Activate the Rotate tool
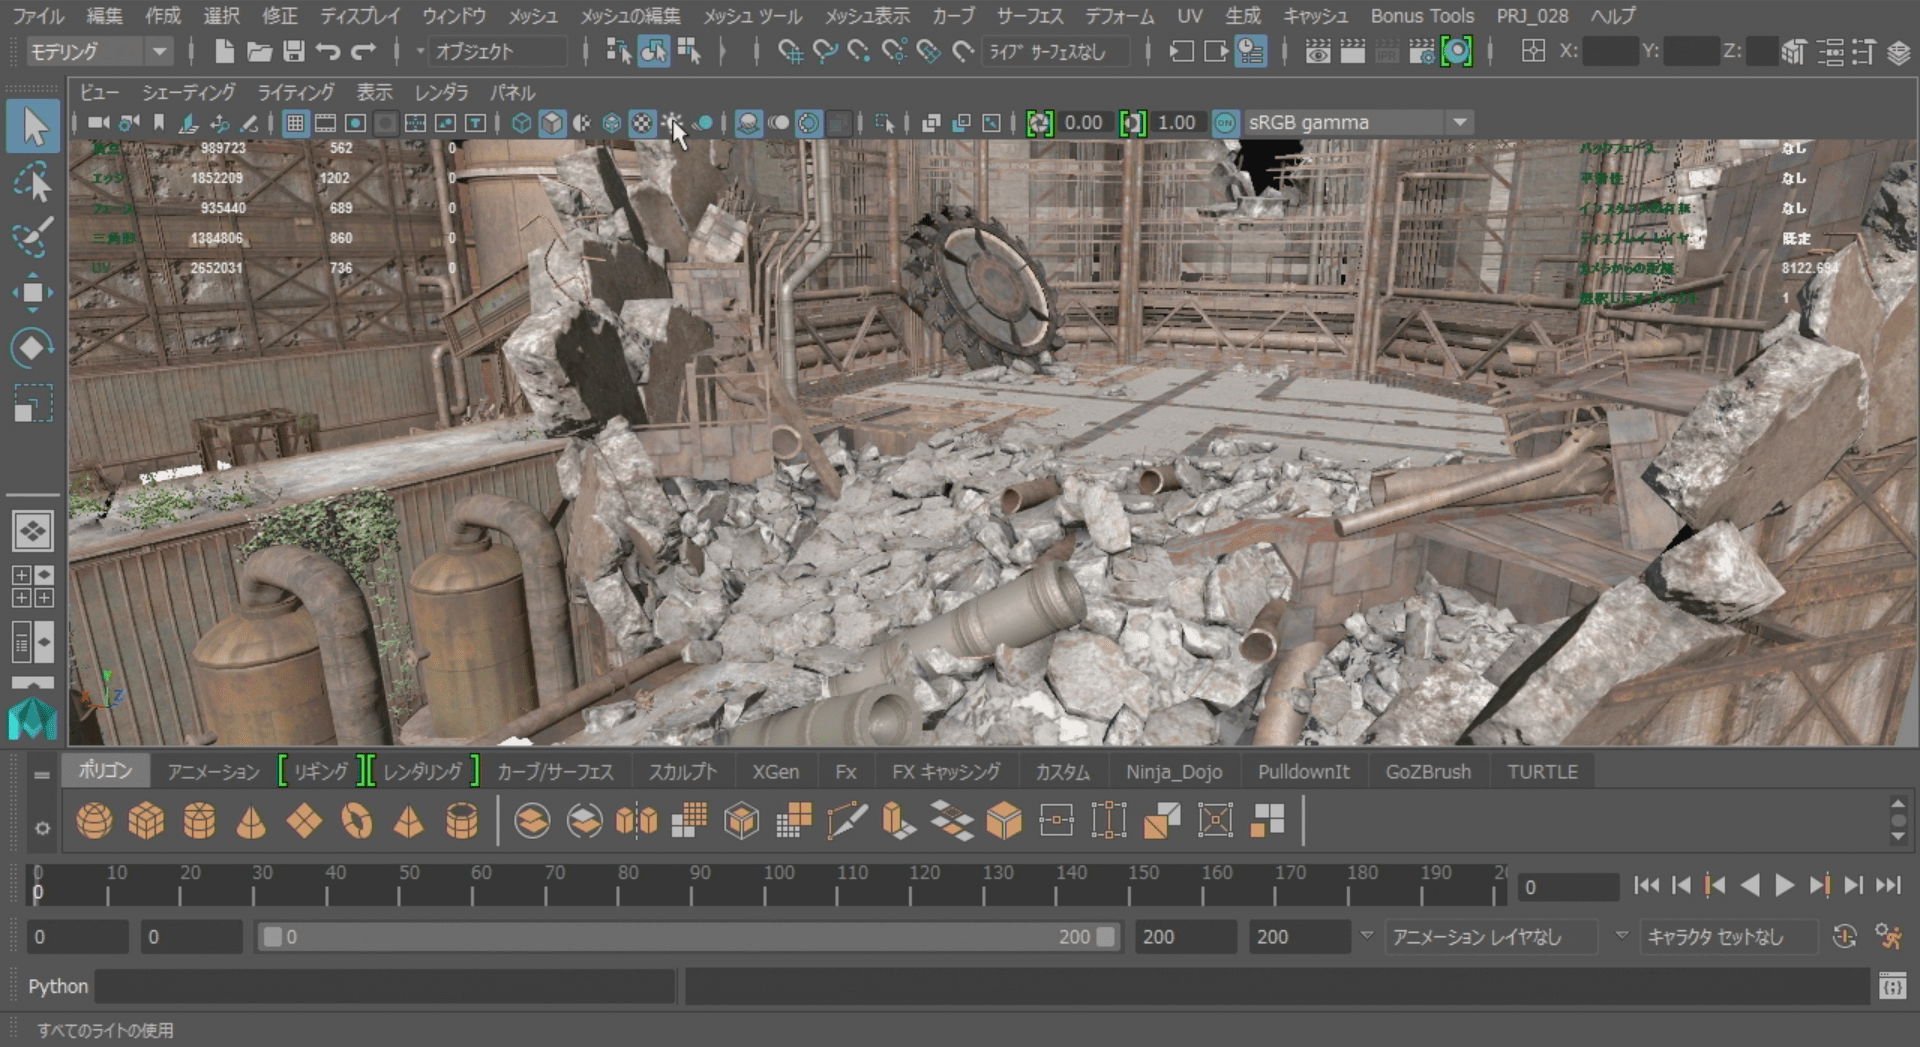The height and width of the screenshot is (1047, 1920). tap(32, 348)
